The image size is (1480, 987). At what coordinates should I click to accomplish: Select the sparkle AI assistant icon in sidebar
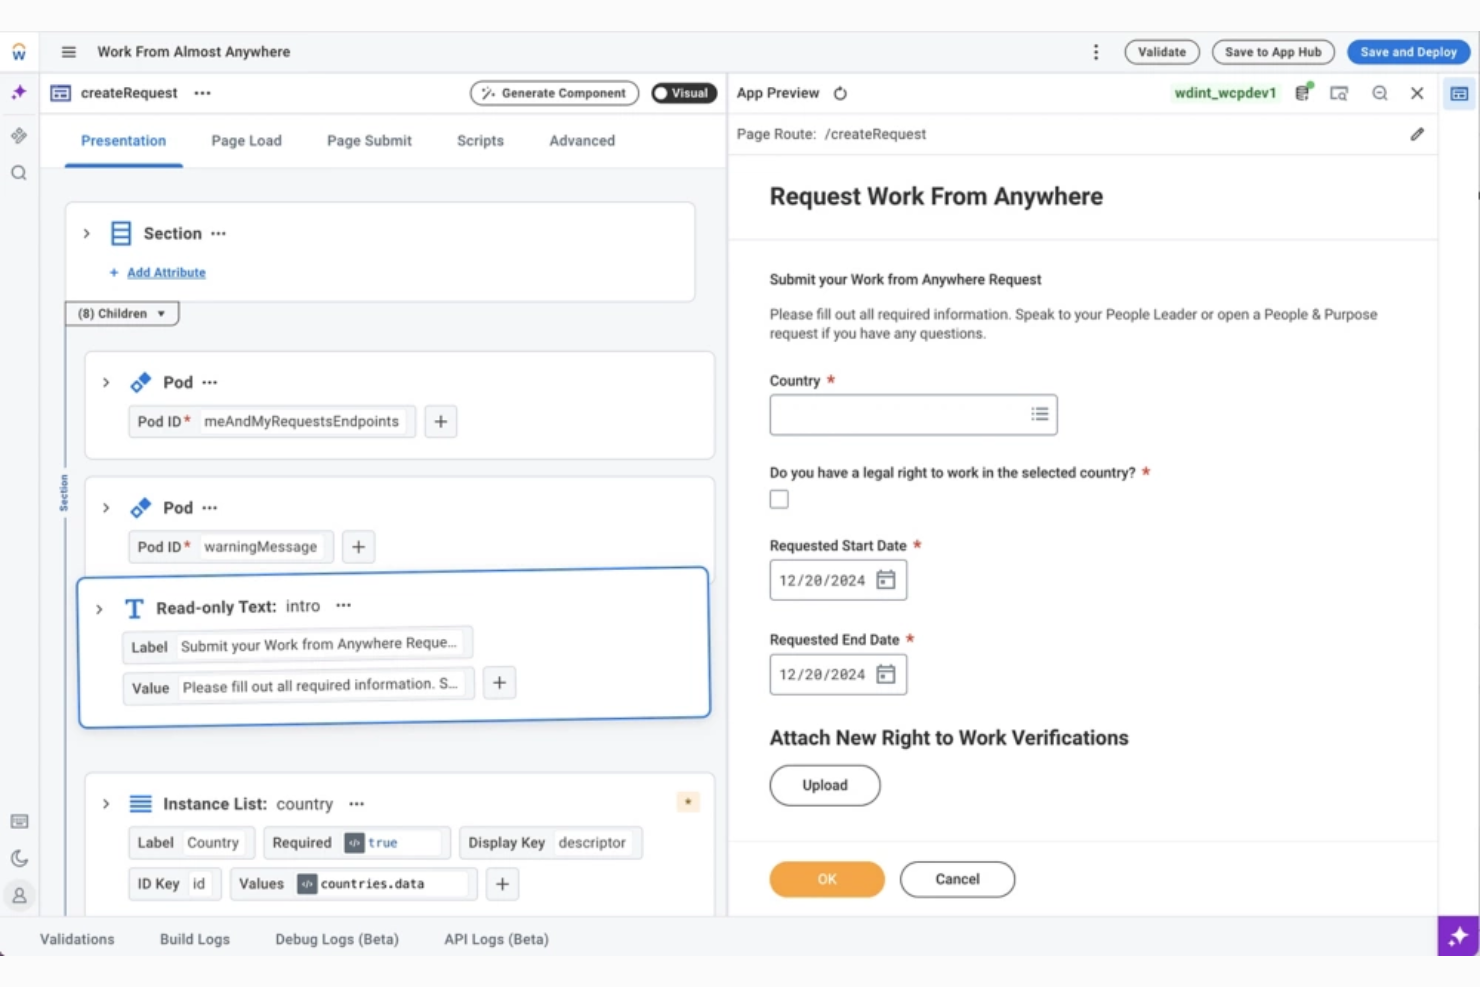click(x=18, y=91)
